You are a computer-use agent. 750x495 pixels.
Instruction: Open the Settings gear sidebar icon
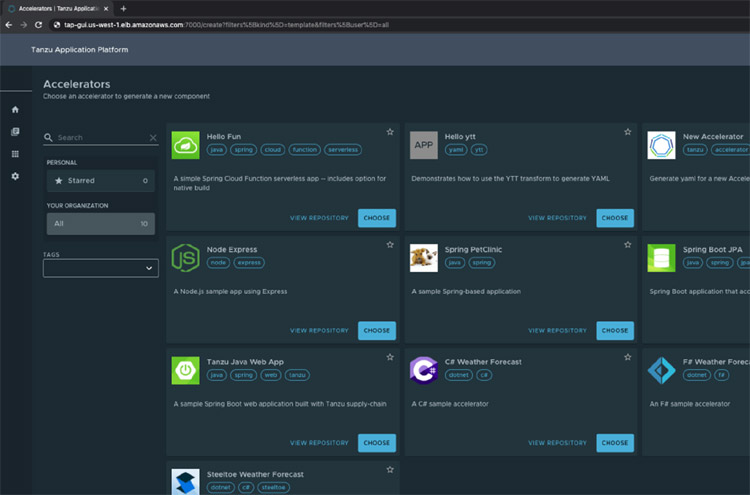coord(15,176)
